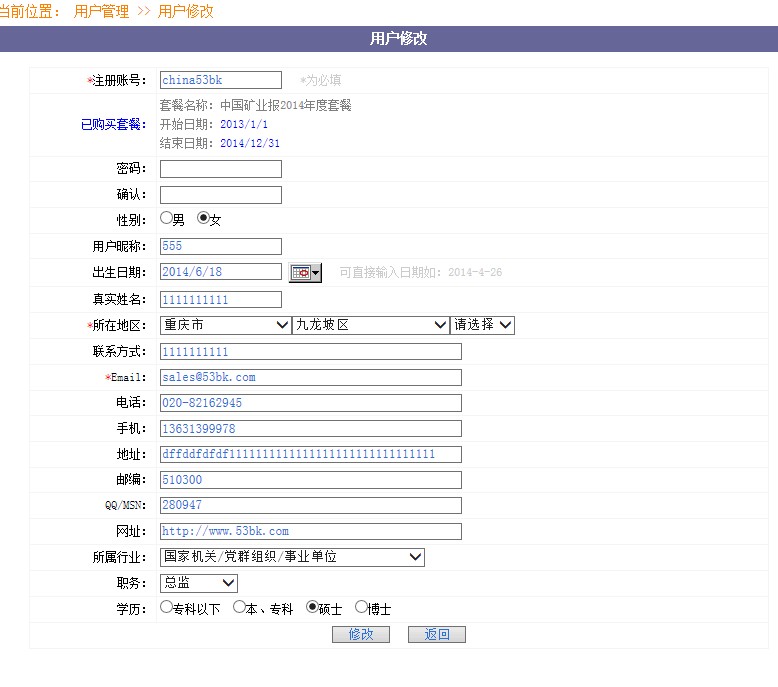Click the 用户修改 breadcrumb link
This screenshot has height=687, width=778.
click(185, 12)
